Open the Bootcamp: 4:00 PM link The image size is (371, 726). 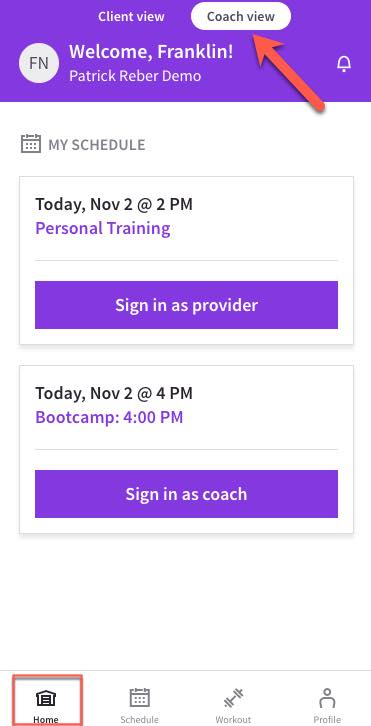[x=109, y=417]
